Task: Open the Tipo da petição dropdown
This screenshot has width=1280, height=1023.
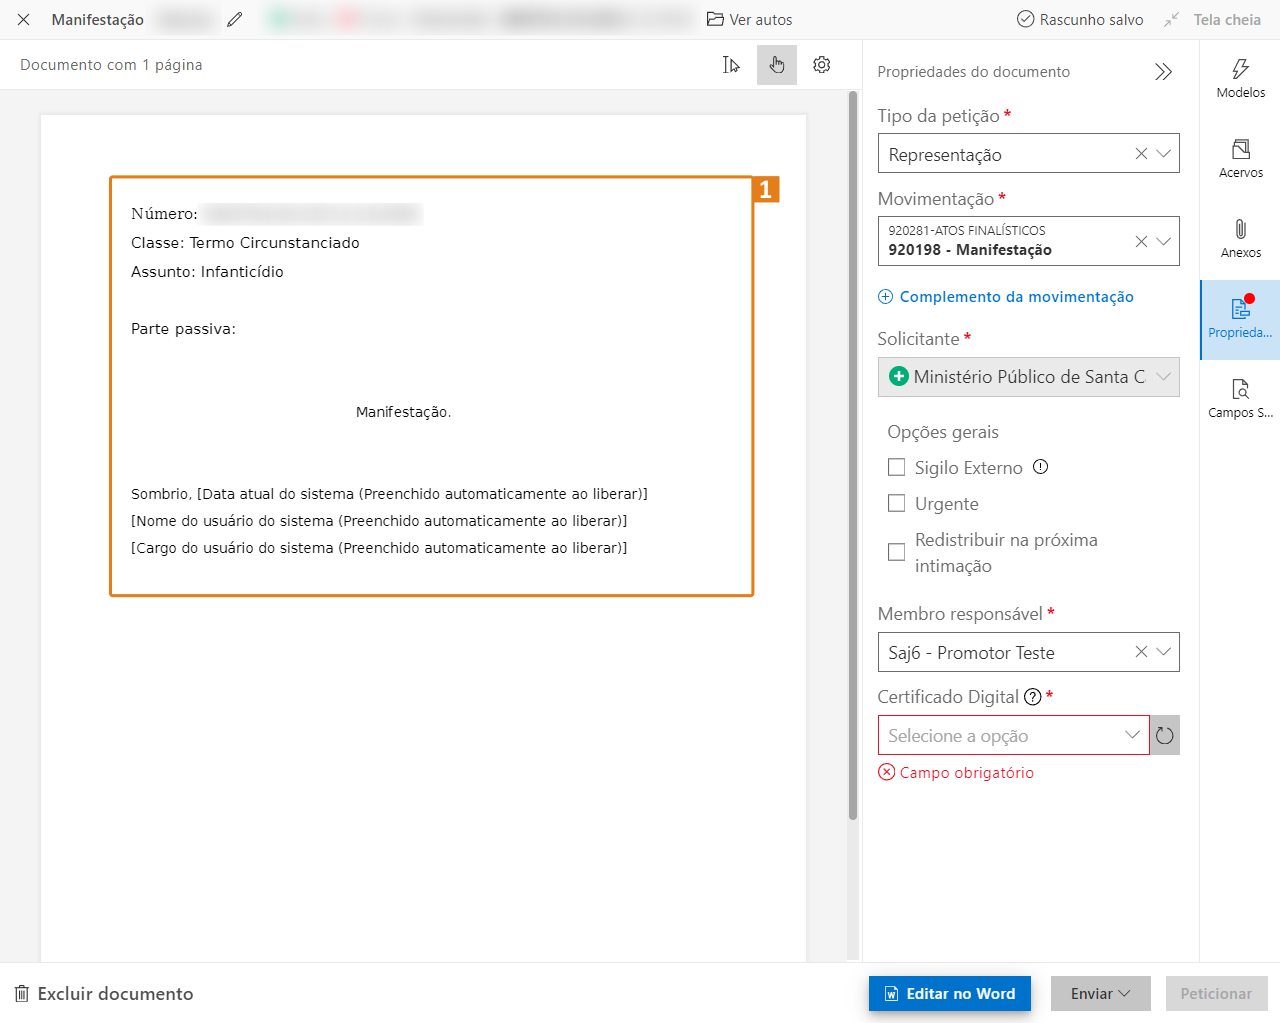Action: [x=1164, y=154]
